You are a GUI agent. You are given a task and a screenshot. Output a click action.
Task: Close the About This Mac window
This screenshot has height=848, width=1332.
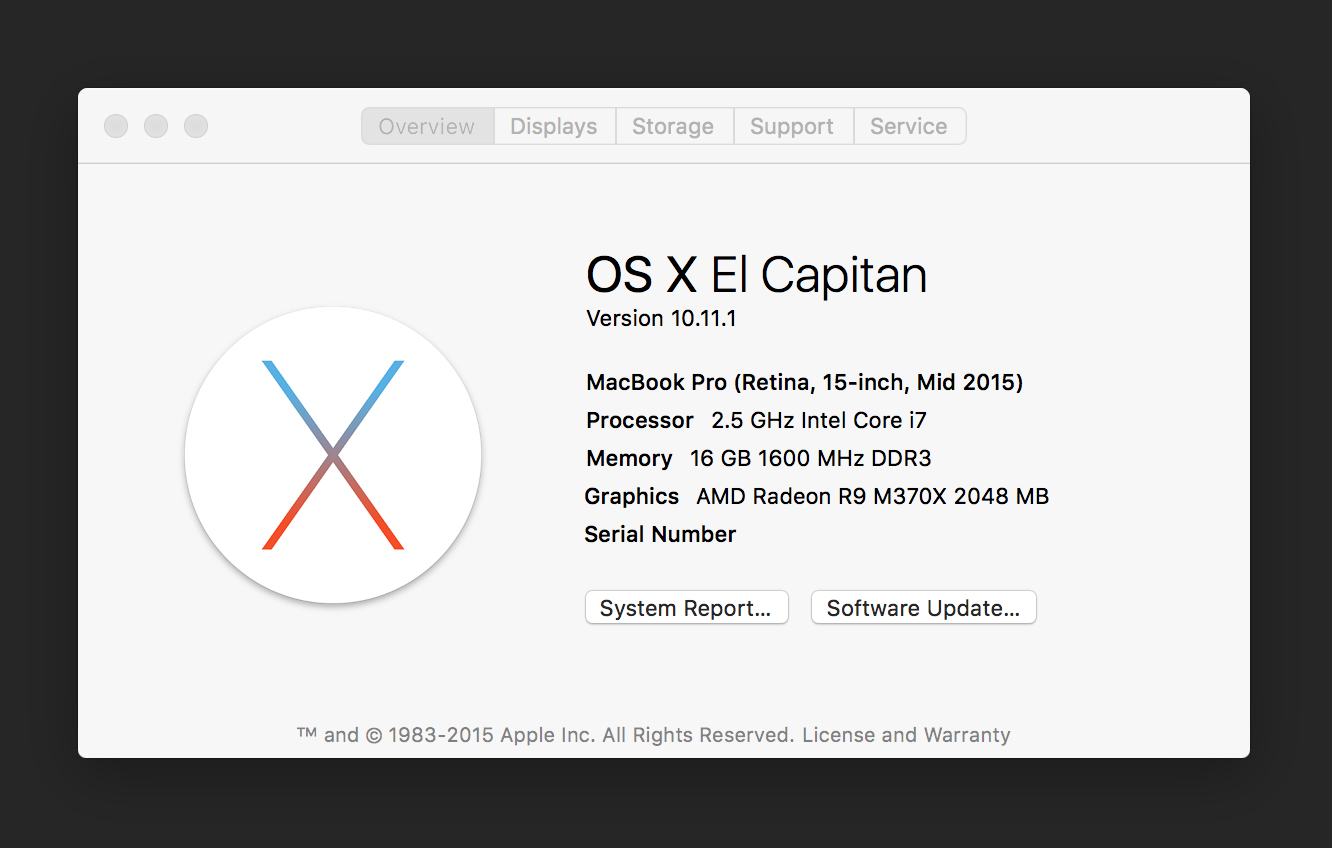116,126
